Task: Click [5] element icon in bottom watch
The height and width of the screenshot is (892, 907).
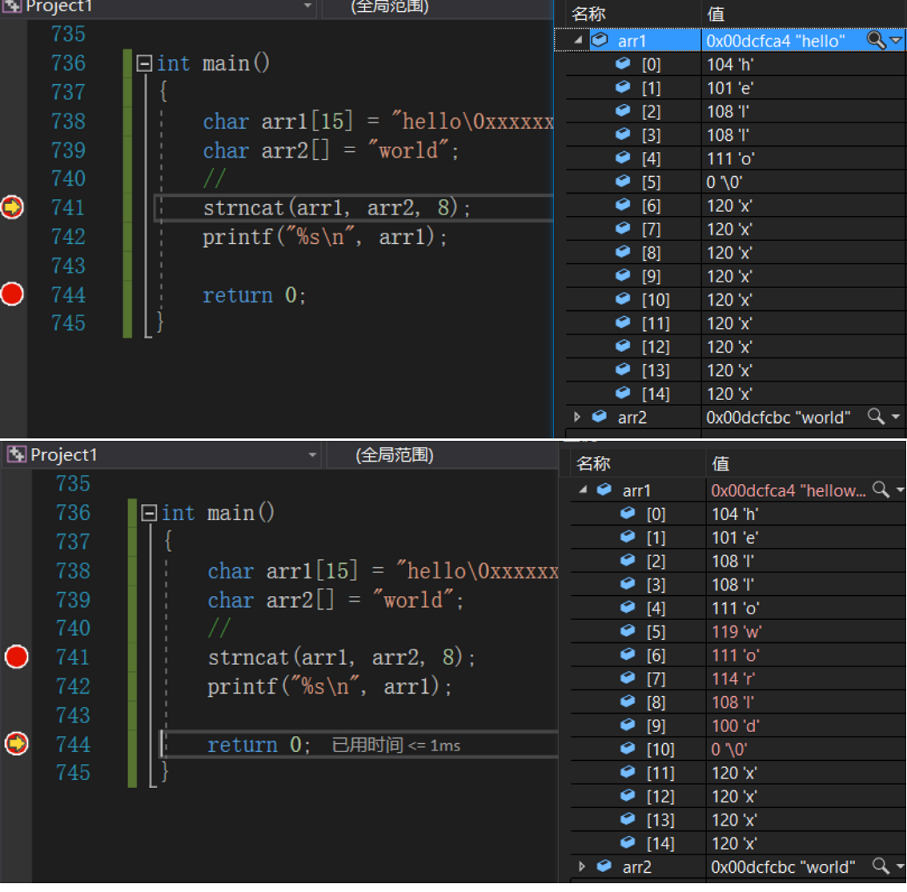Action: [x=627, y=631]
